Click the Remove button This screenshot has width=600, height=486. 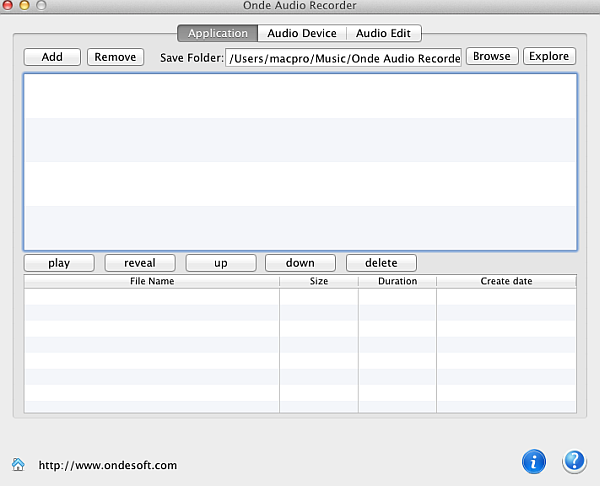pos(115,57)
